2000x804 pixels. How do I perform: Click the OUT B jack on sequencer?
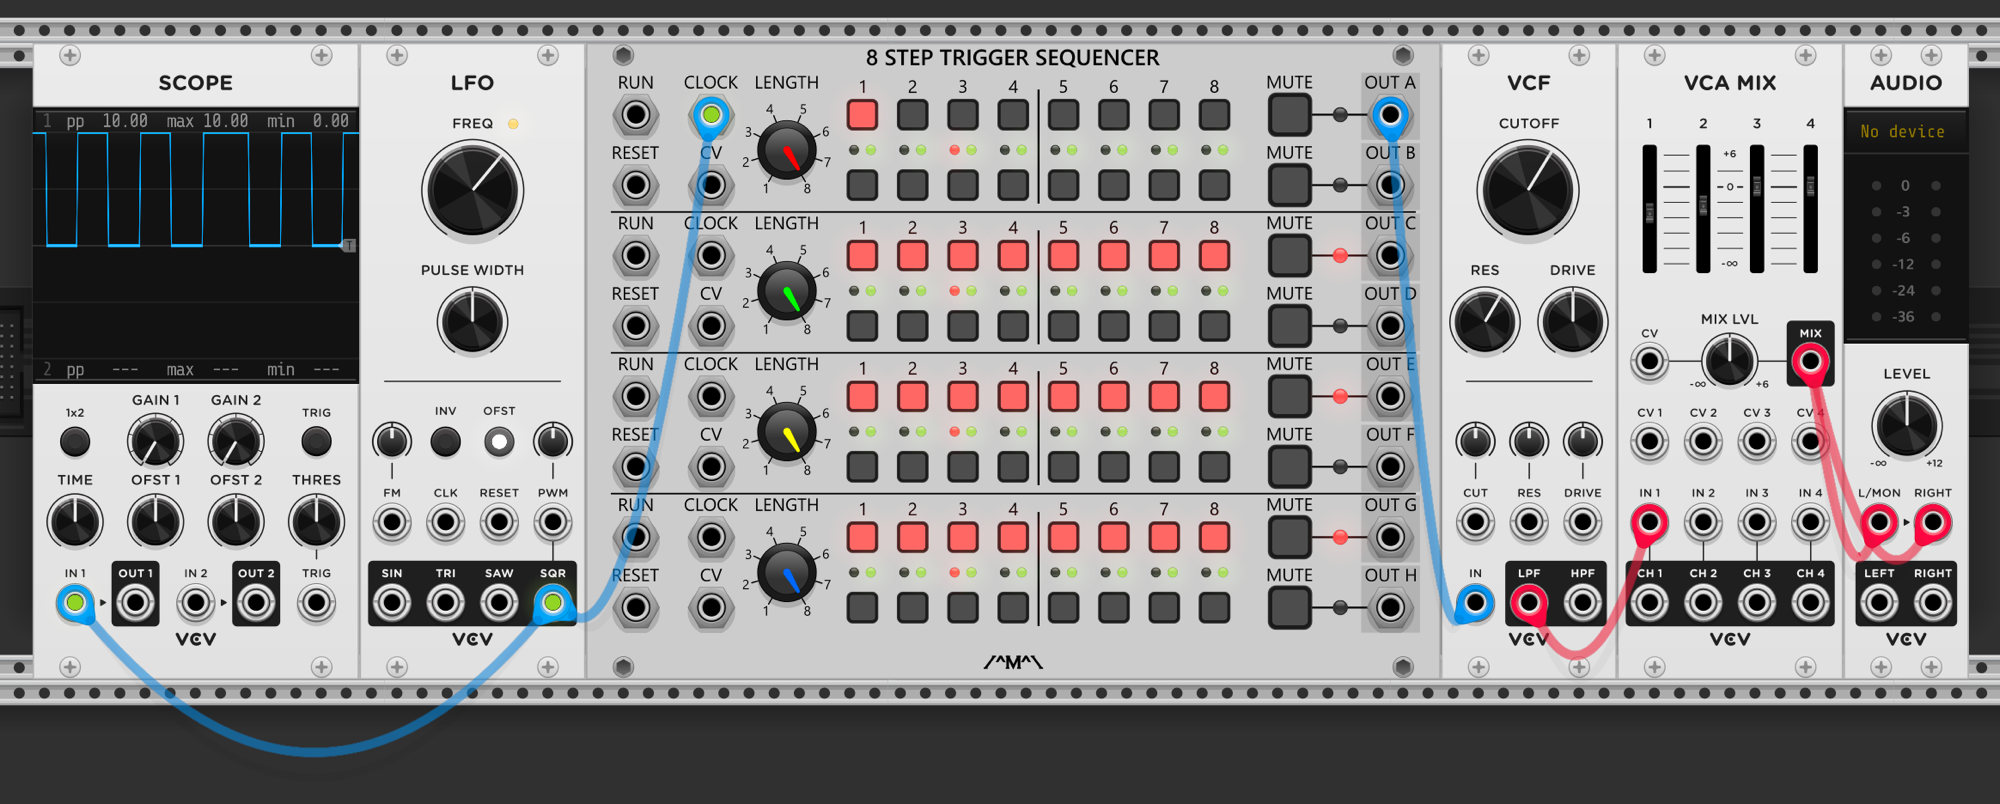click(x=1390, y=185)
